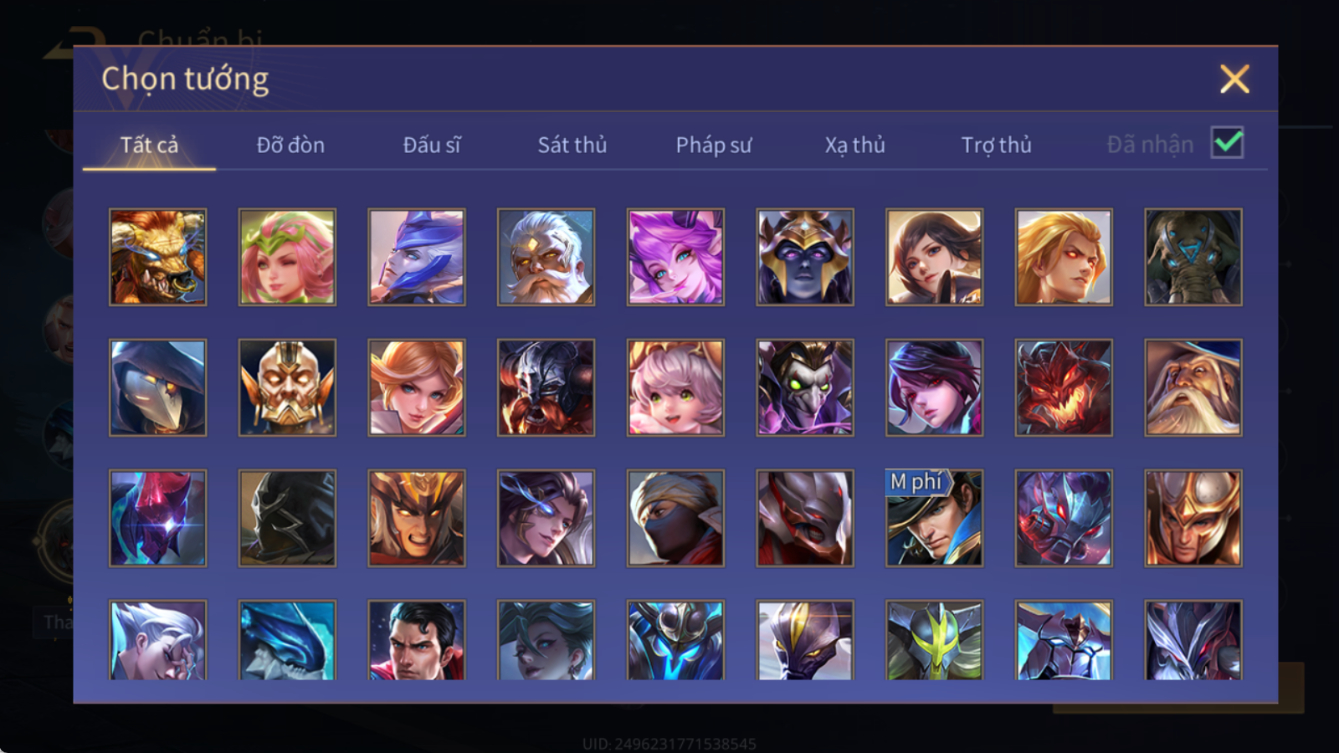Choose the masked ninja hero with headband
Viewport: 1339px width, 753px height.
click(675, 518)
